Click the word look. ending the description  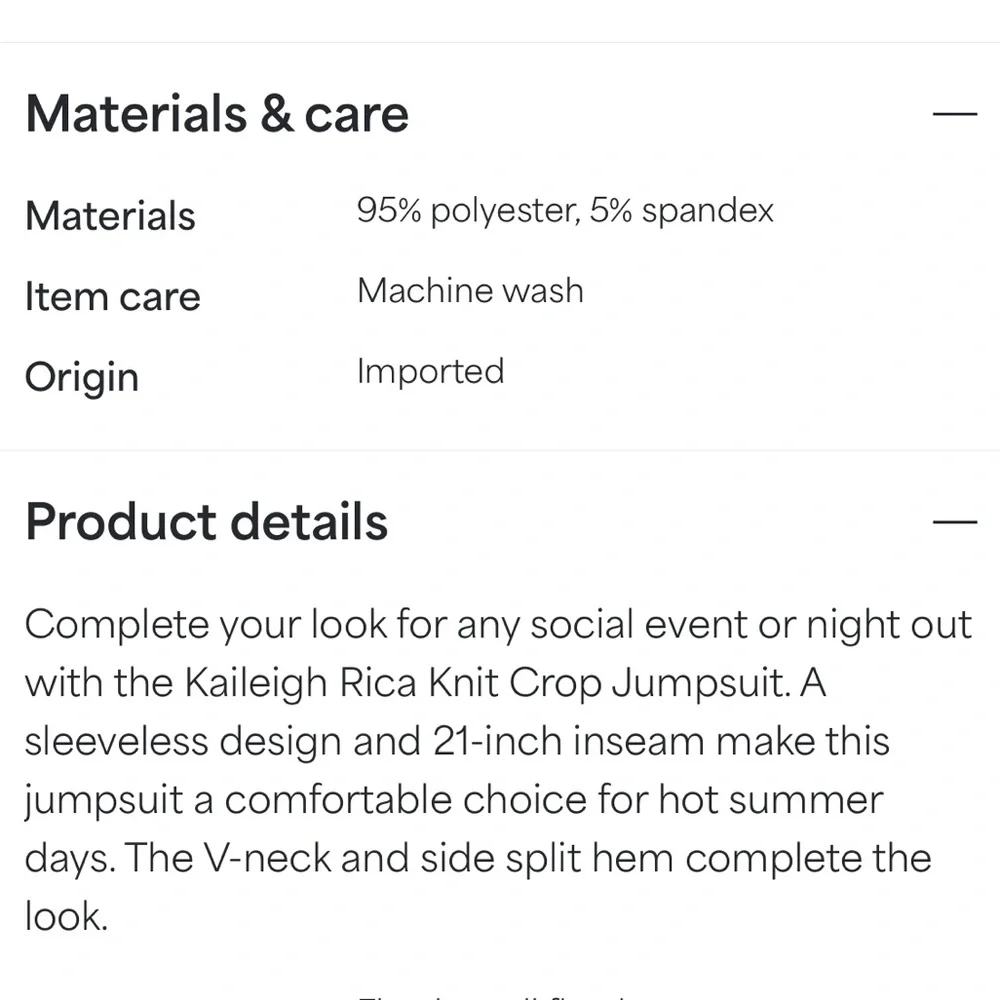click(66, 916)
